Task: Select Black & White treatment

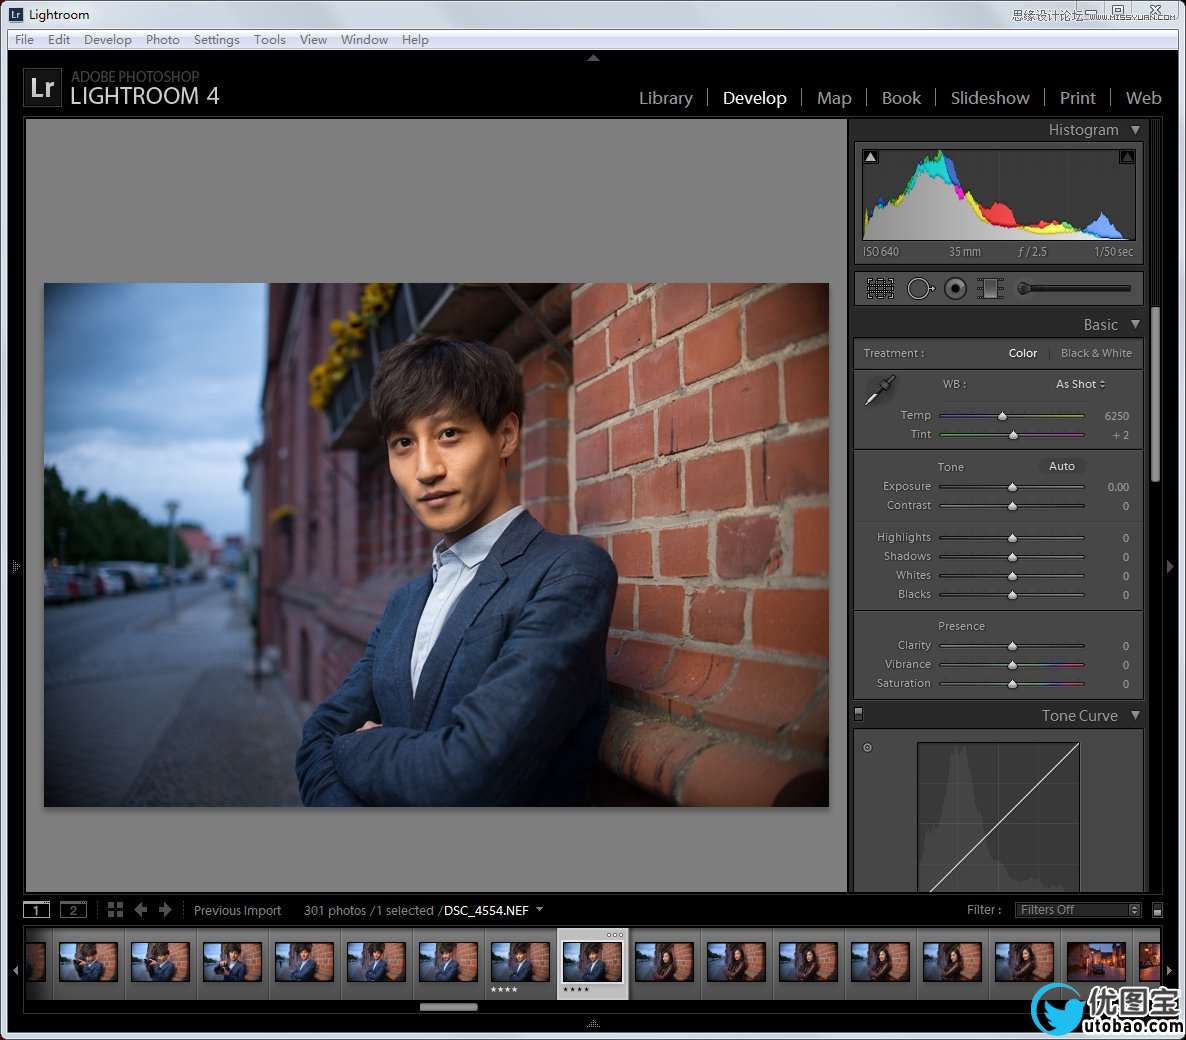Action: click(1096, 353)
